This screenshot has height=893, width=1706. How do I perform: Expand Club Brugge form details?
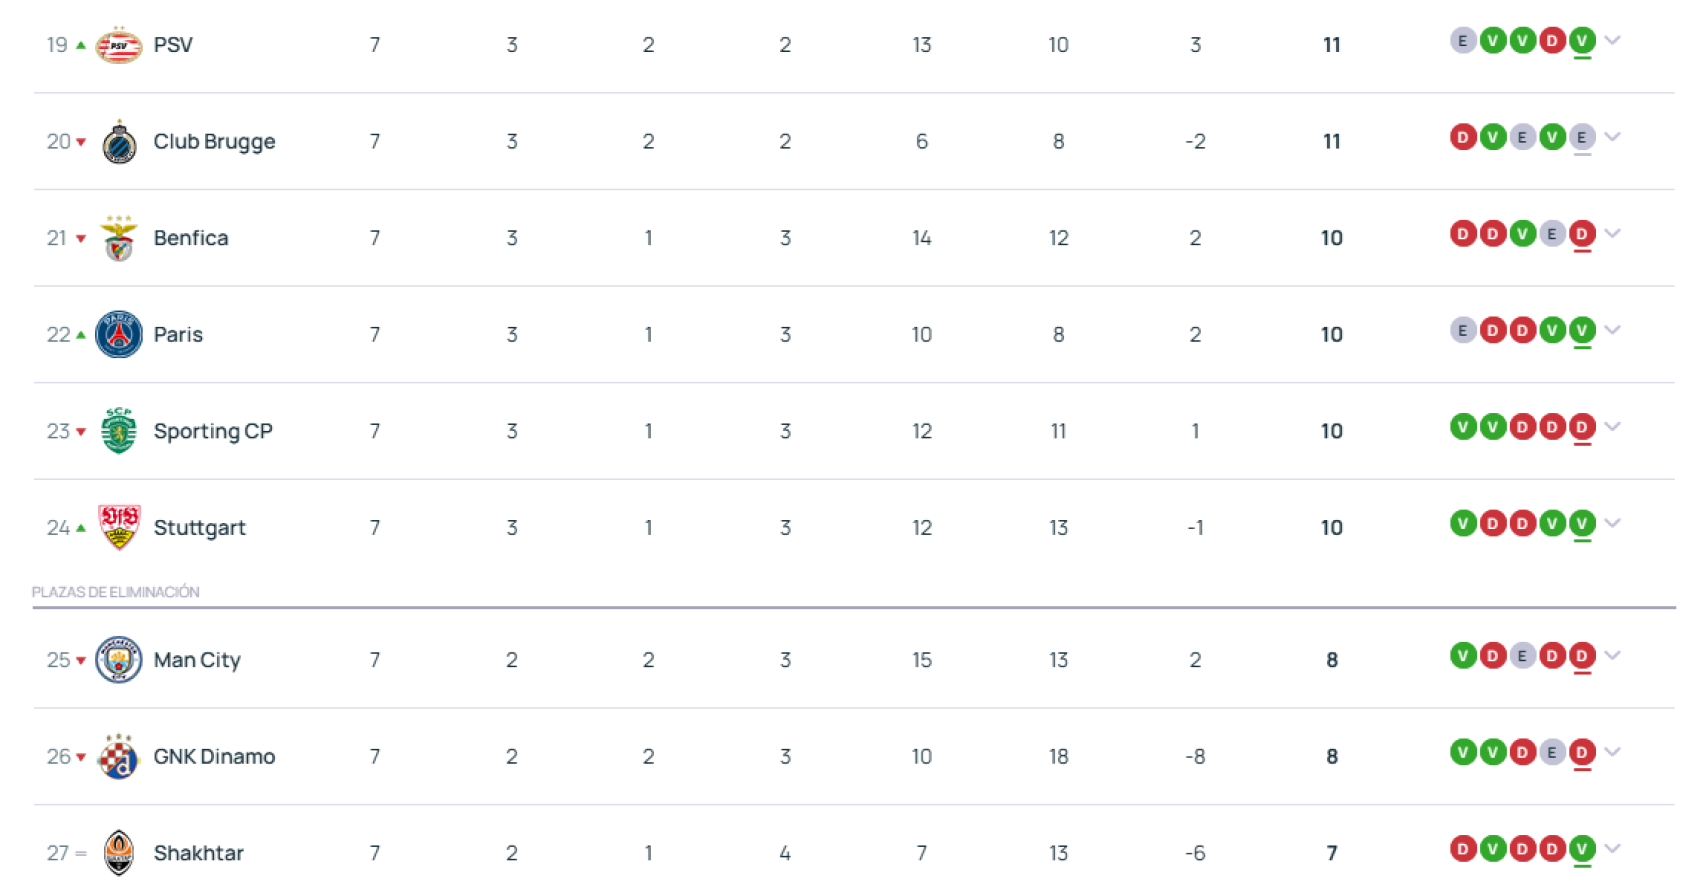[x=1612, y=137]
